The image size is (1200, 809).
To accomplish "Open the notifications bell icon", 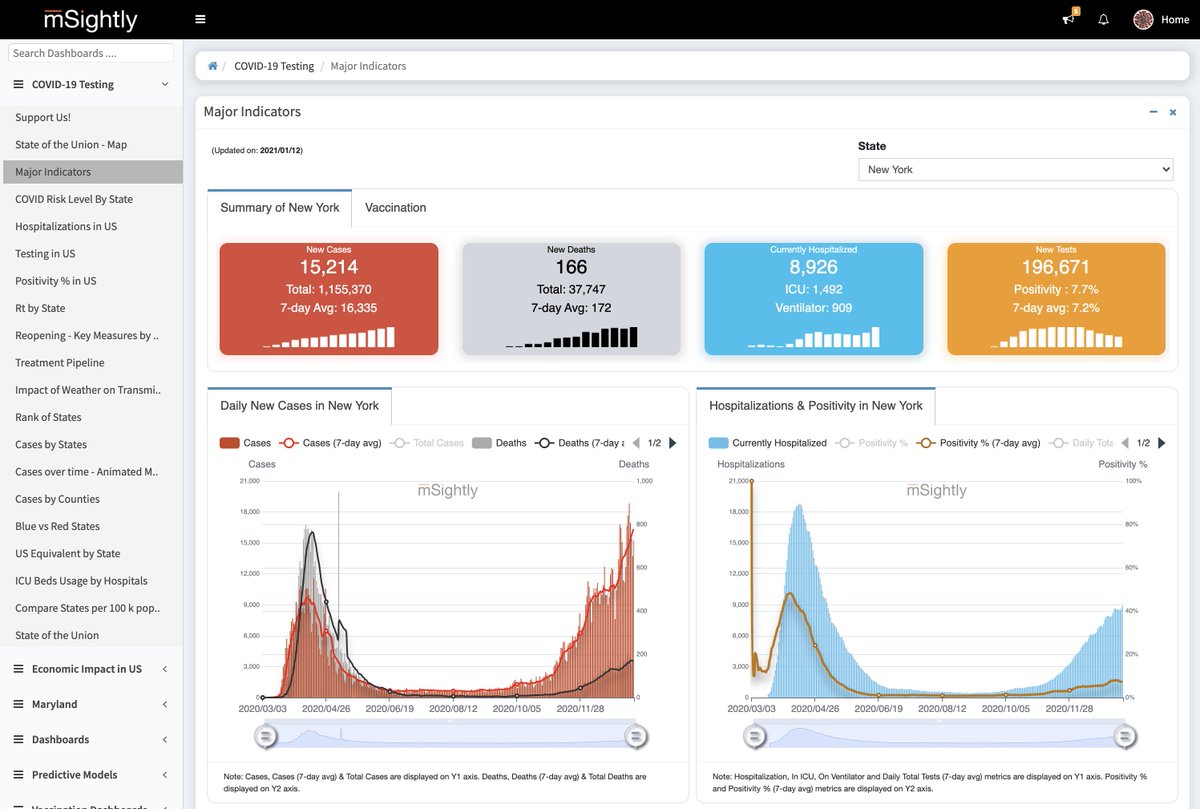I will click(1104, 19).
